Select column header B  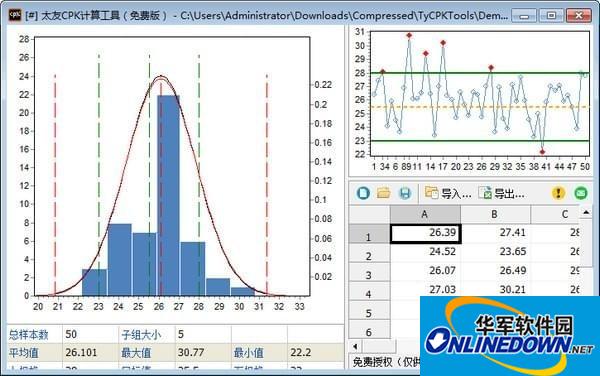pos(495,214)
